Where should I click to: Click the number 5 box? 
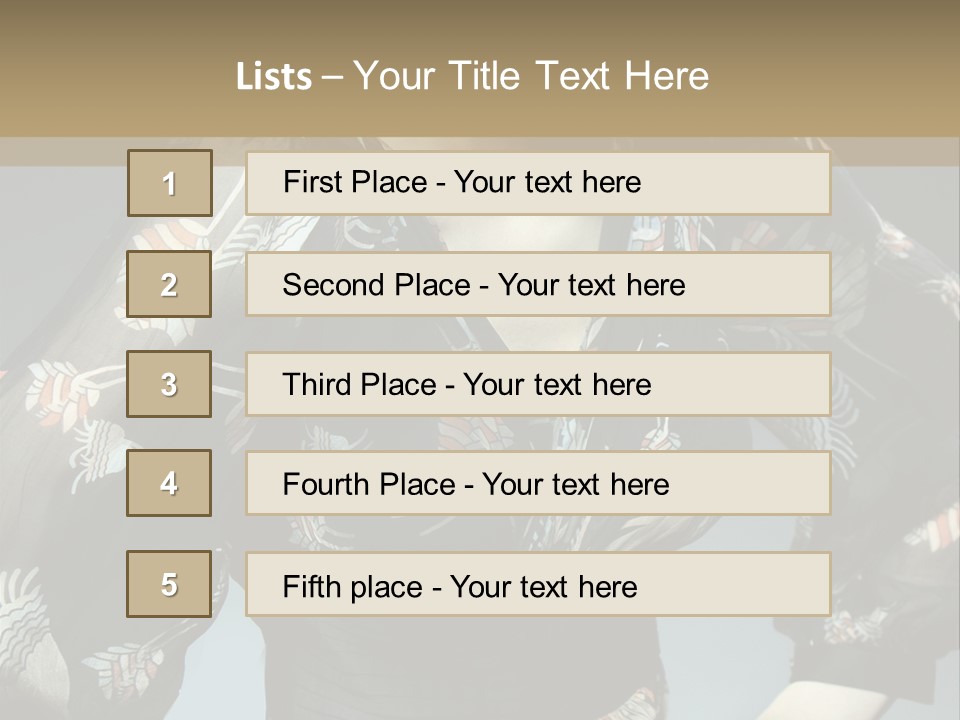point(169,584)
